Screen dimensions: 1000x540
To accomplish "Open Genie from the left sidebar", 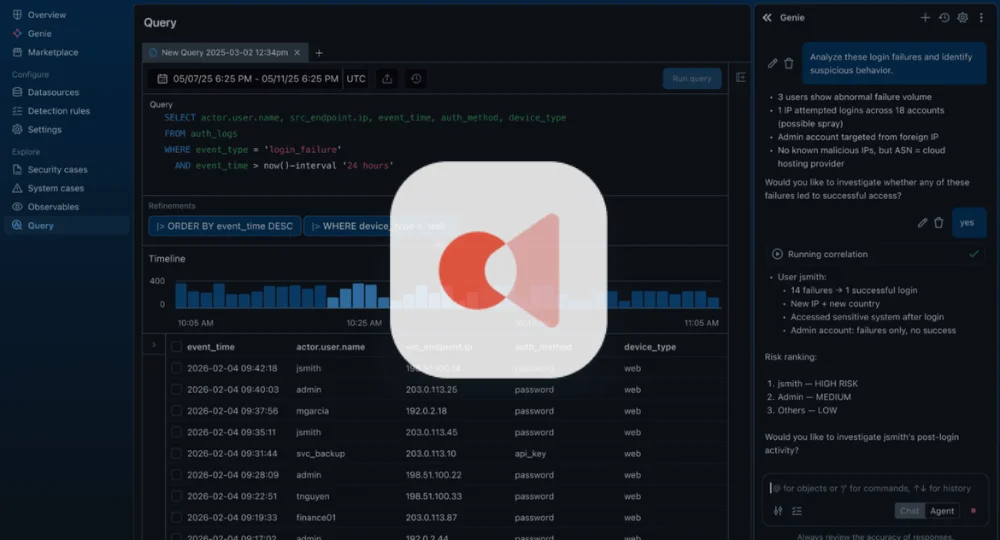I will point(32,33).
